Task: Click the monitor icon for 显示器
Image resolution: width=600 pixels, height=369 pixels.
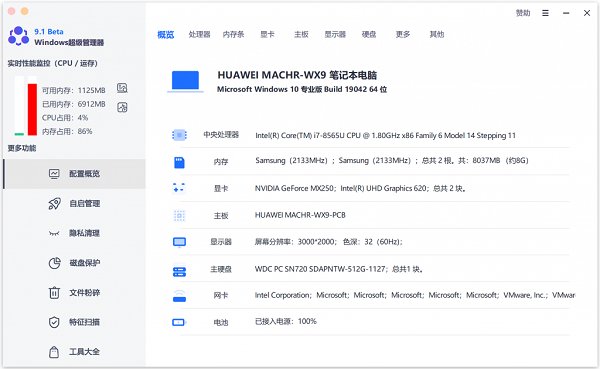Action: click(179, 242)
